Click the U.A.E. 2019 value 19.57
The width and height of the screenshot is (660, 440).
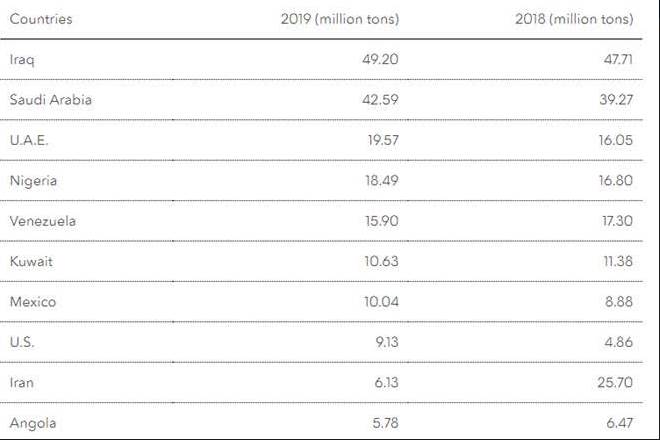pos(382,141)
